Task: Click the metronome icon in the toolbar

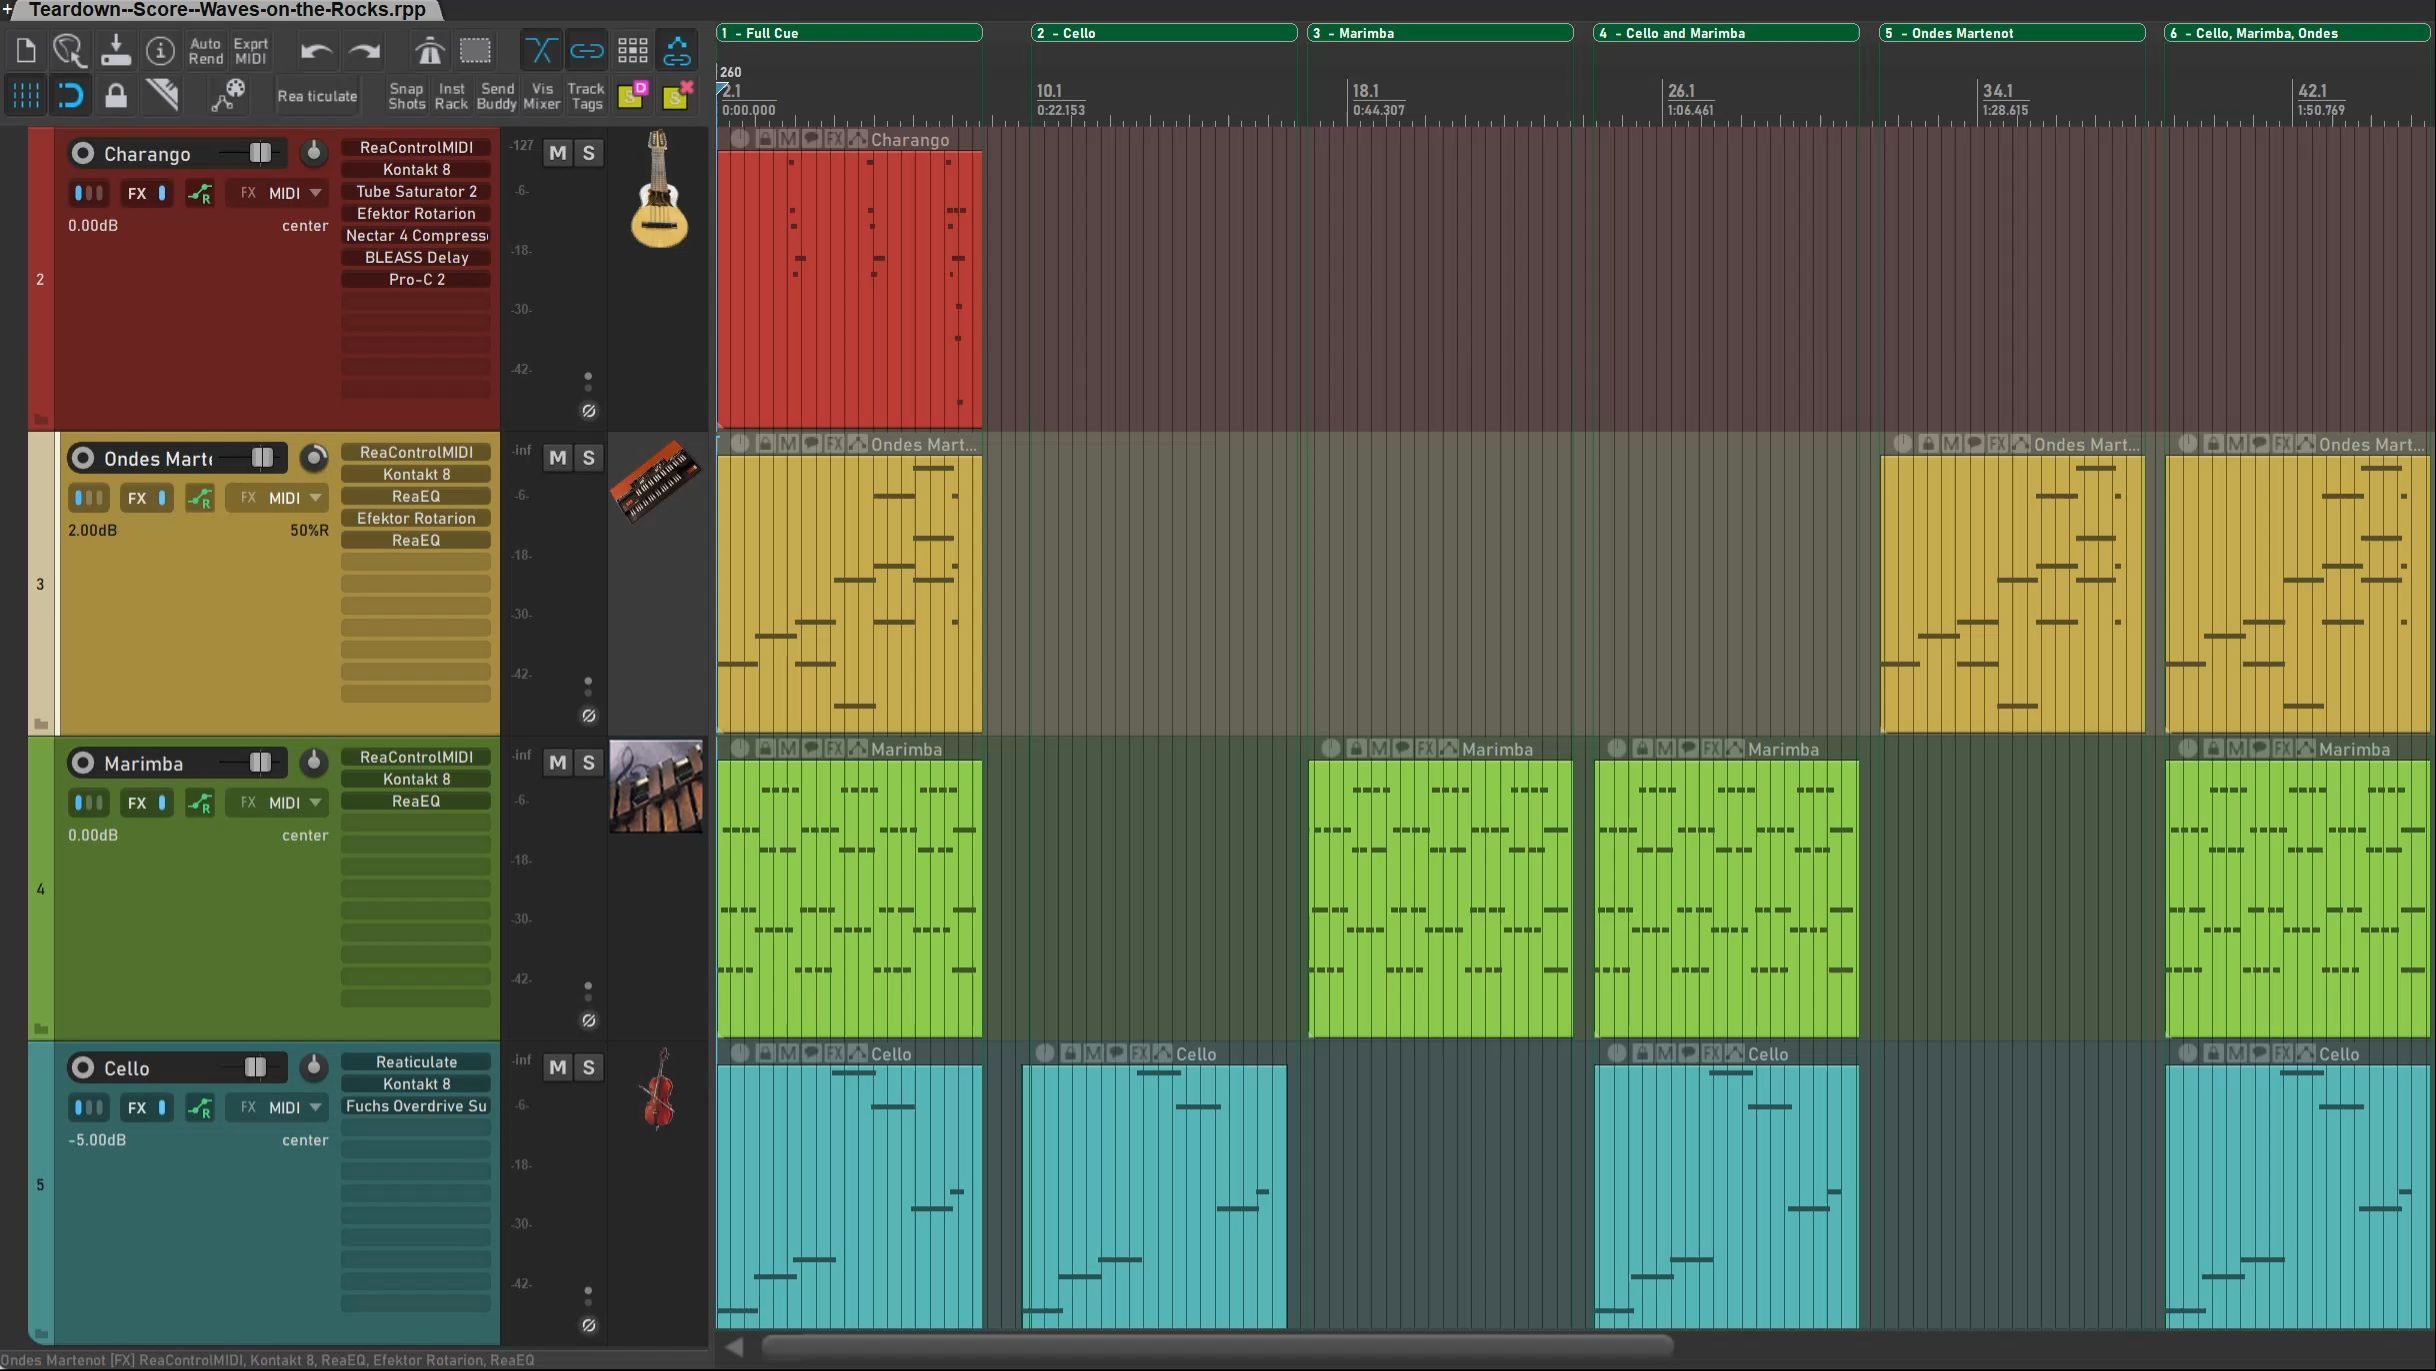Action: 429,50
